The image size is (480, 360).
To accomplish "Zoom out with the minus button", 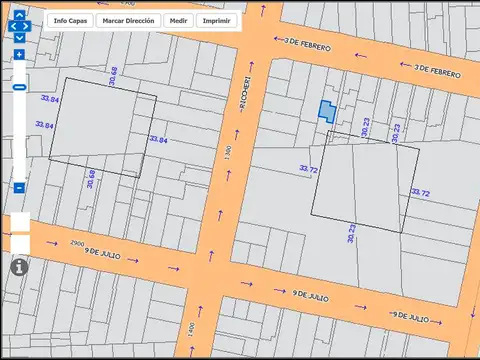I will tap(19, 188).
